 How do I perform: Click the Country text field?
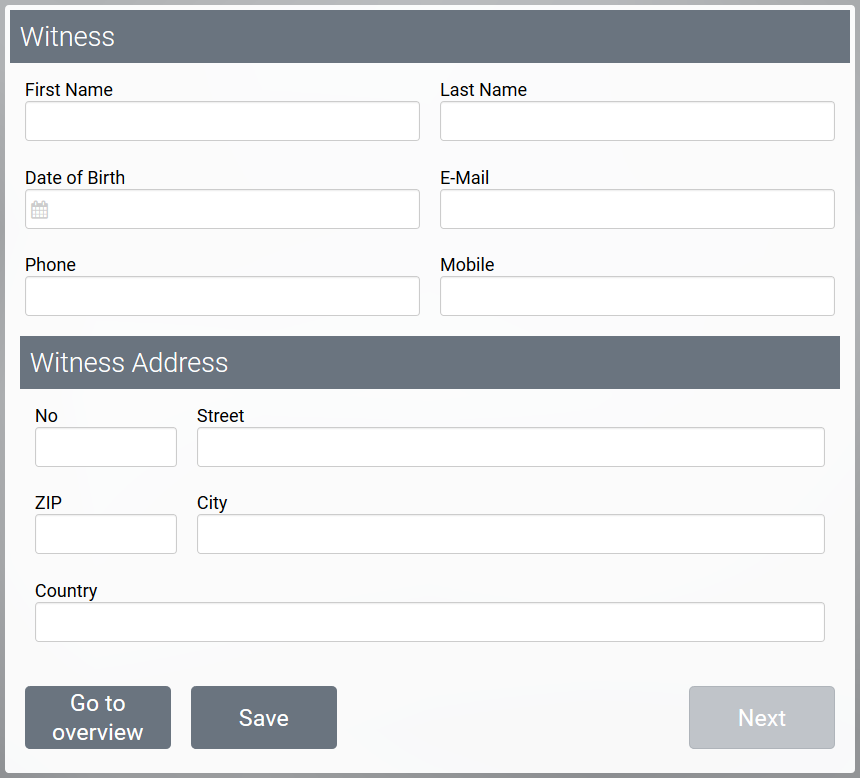pyautogui.click(x=430, y=622)
